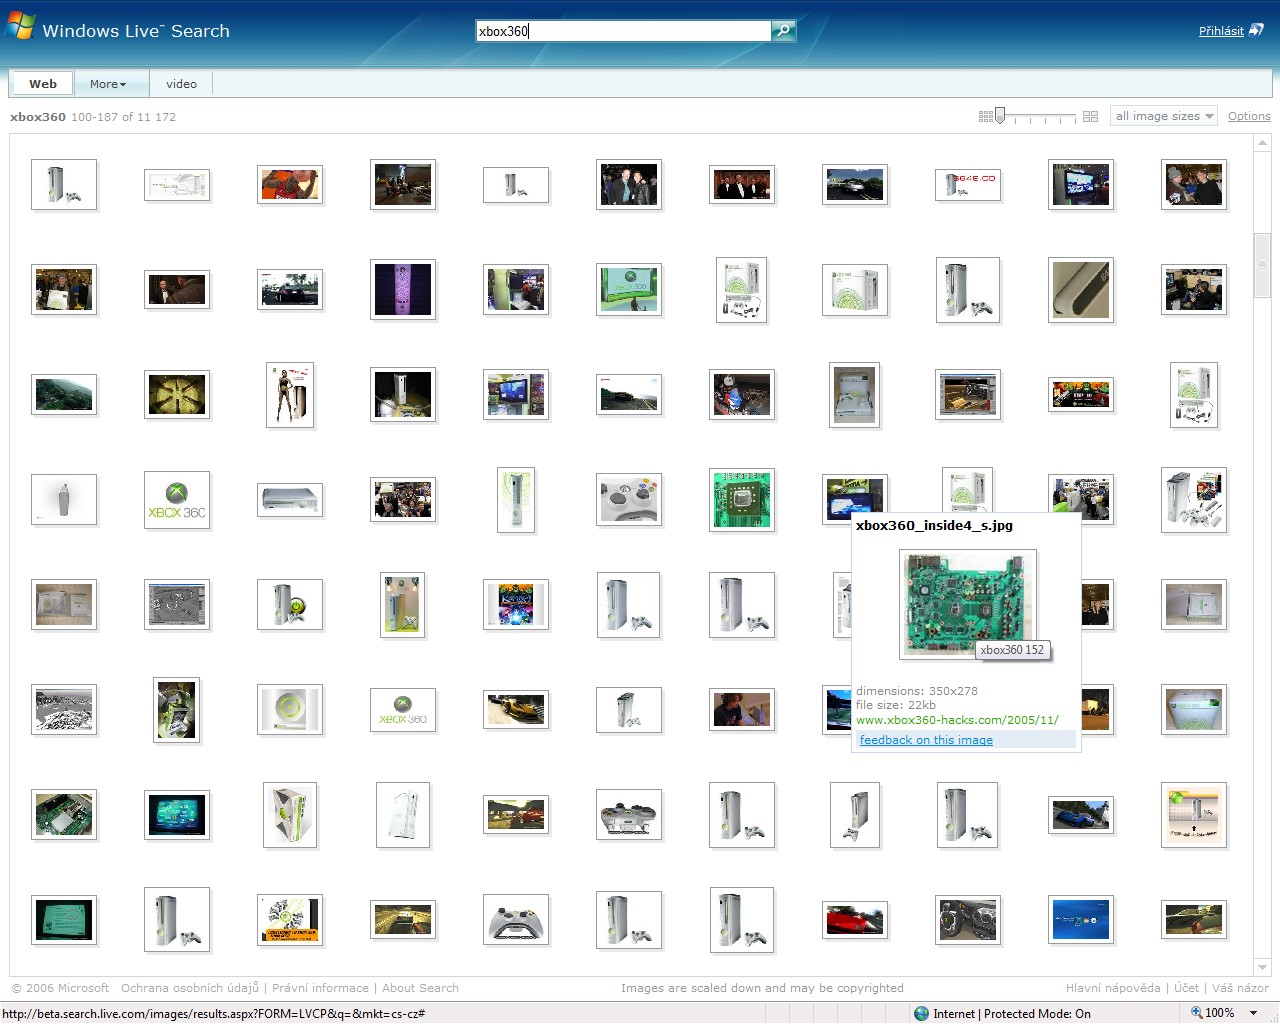
Task: Click the vertical scrollbar thumb
Action: click(x=1262, y=265)
